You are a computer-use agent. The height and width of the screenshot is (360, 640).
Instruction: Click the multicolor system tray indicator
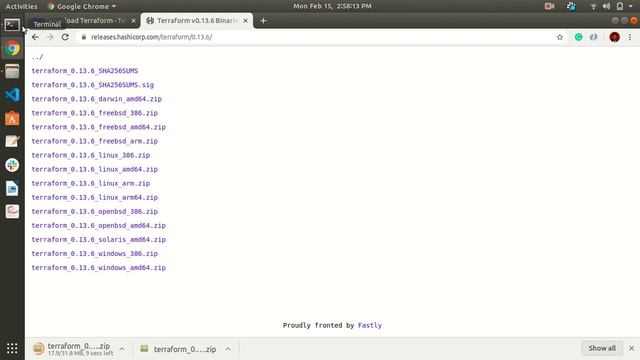point(571,6)
